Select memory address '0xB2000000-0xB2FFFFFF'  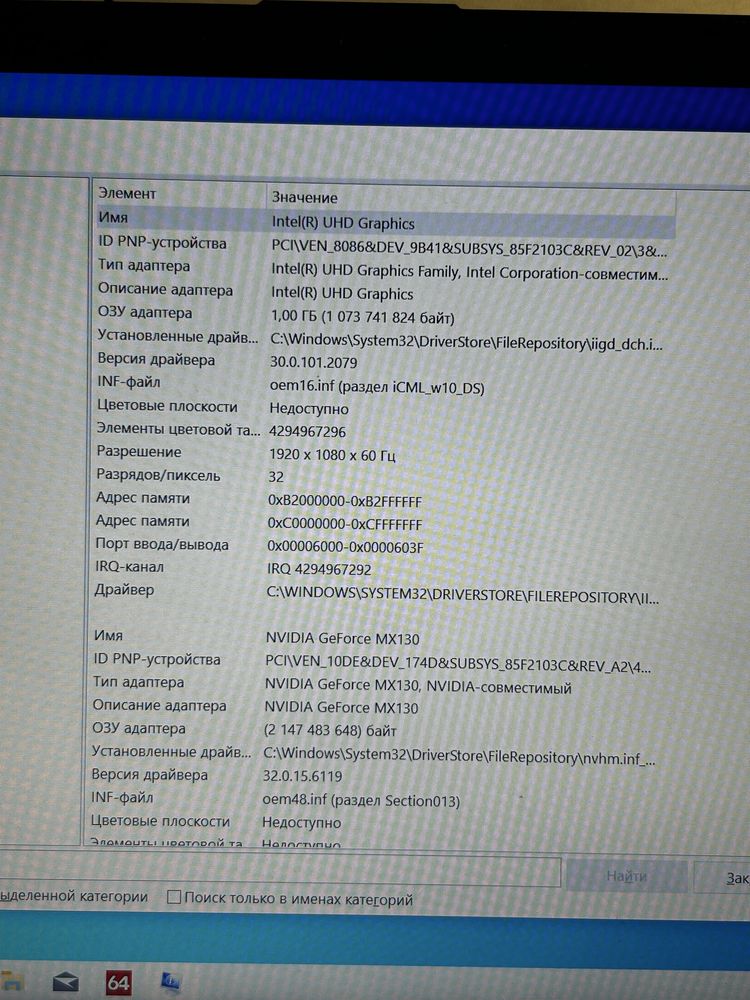344,501
